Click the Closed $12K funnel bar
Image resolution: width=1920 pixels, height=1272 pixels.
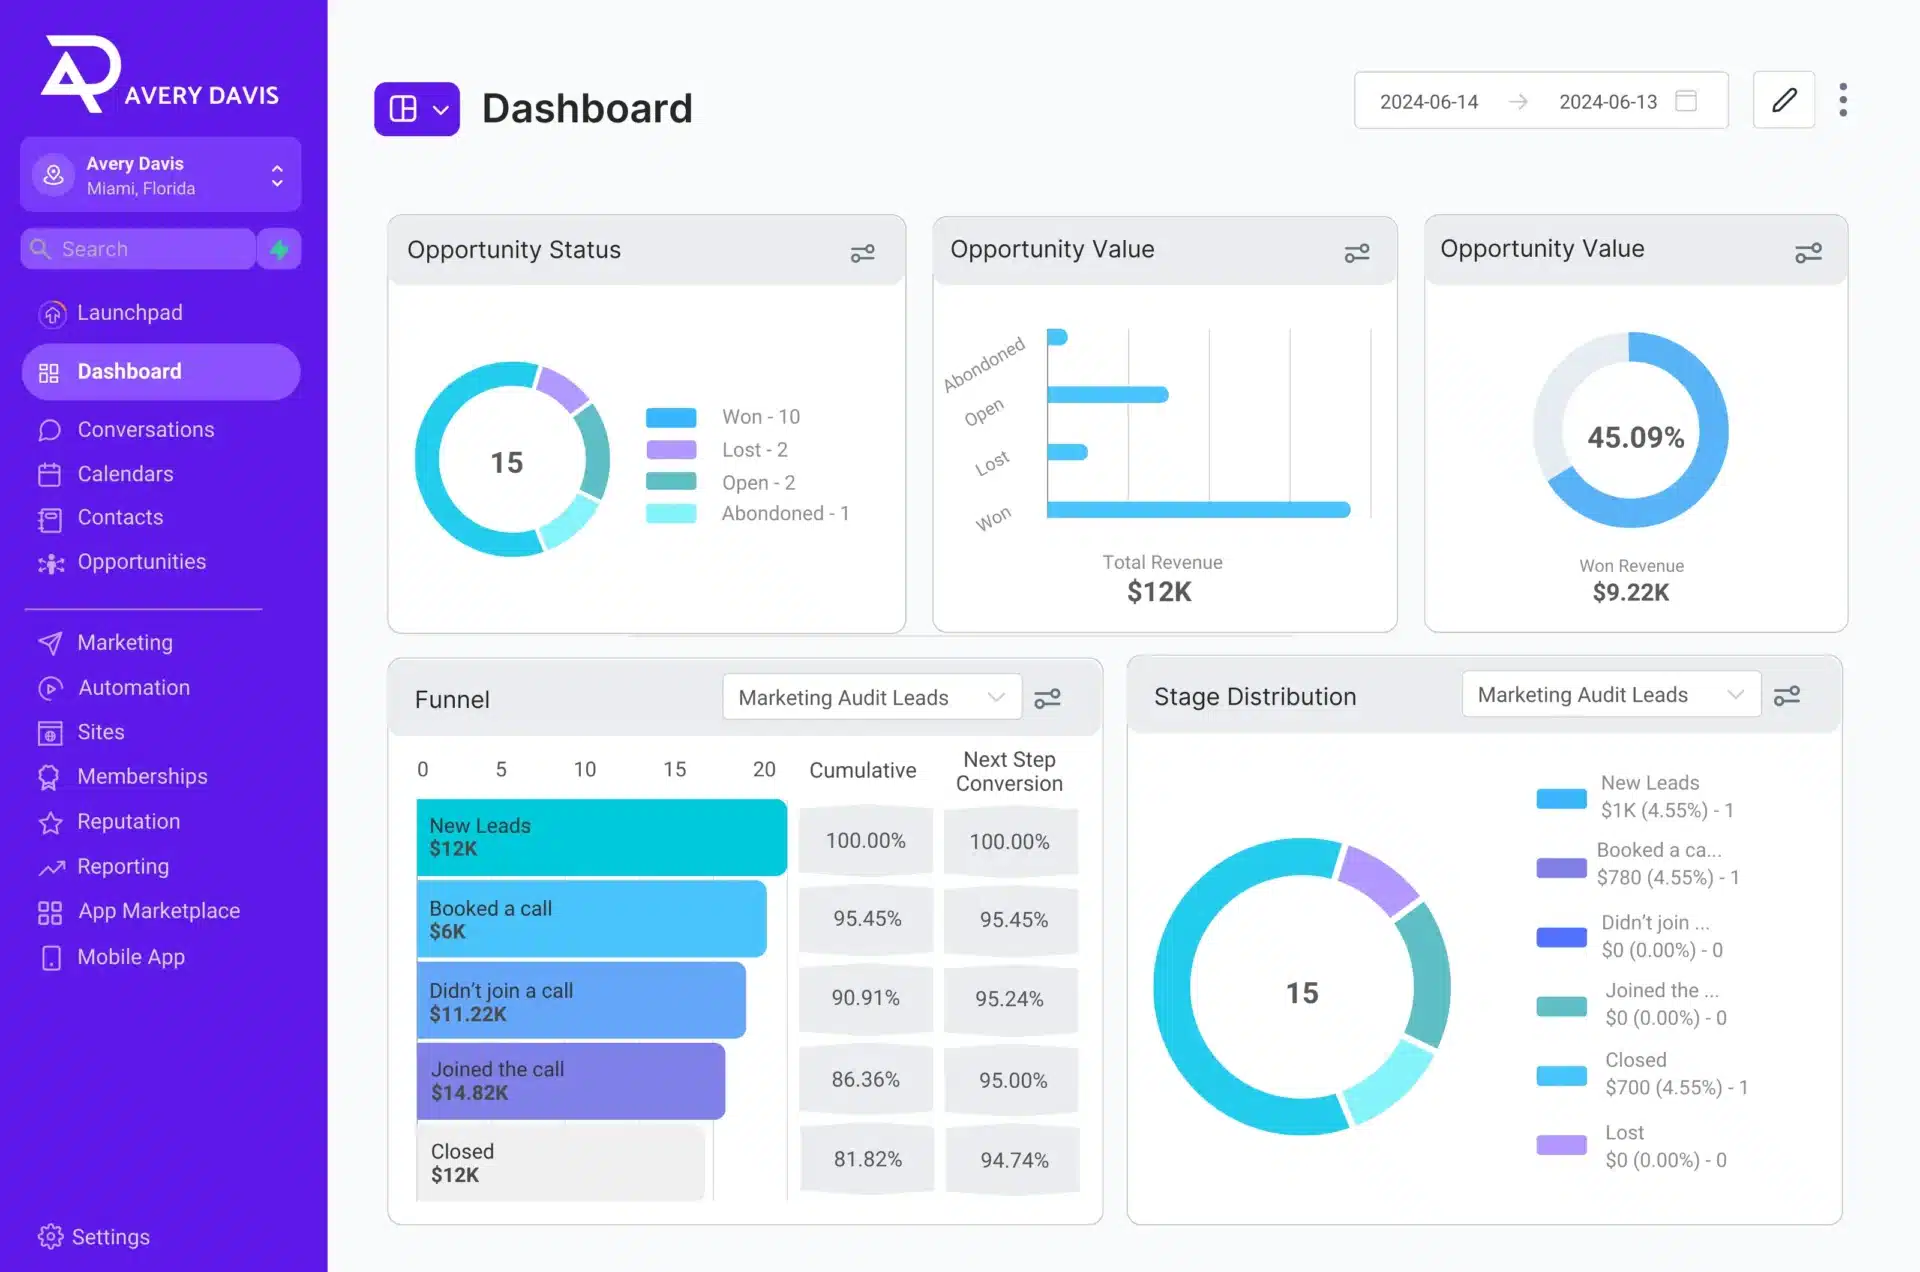[560, 1163]
